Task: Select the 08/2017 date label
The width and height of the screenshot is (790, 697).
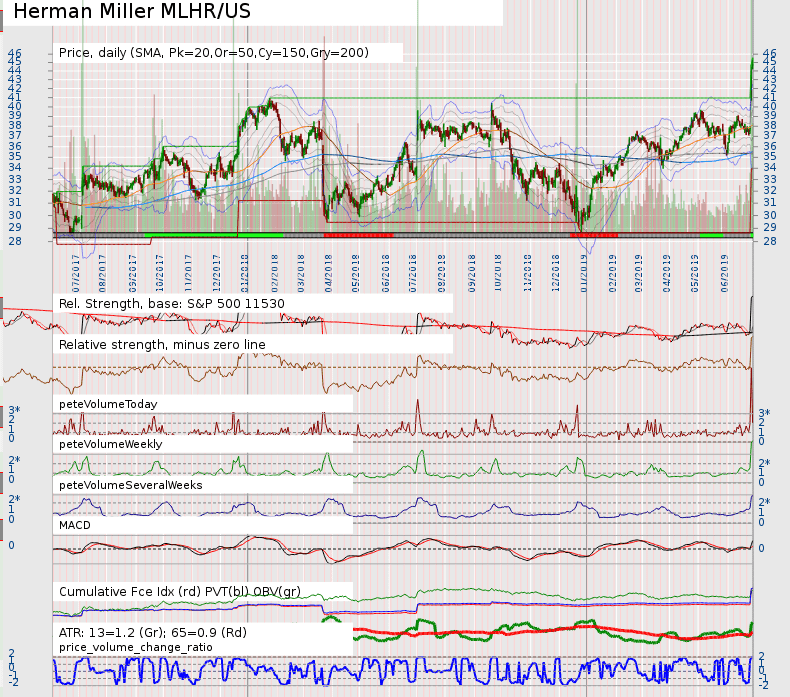Action: coord(102,273)
